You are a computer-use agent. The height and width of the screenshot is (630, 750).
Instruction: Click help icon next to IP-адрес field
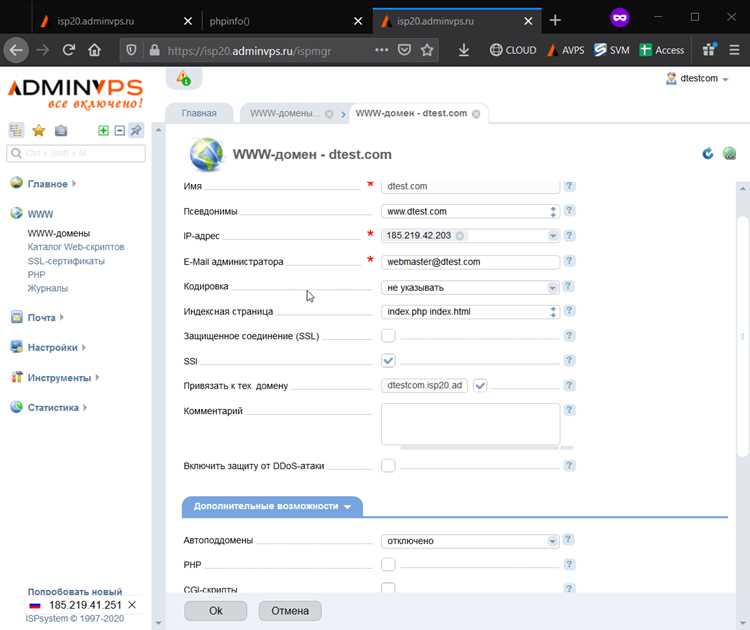coord(569,235)
